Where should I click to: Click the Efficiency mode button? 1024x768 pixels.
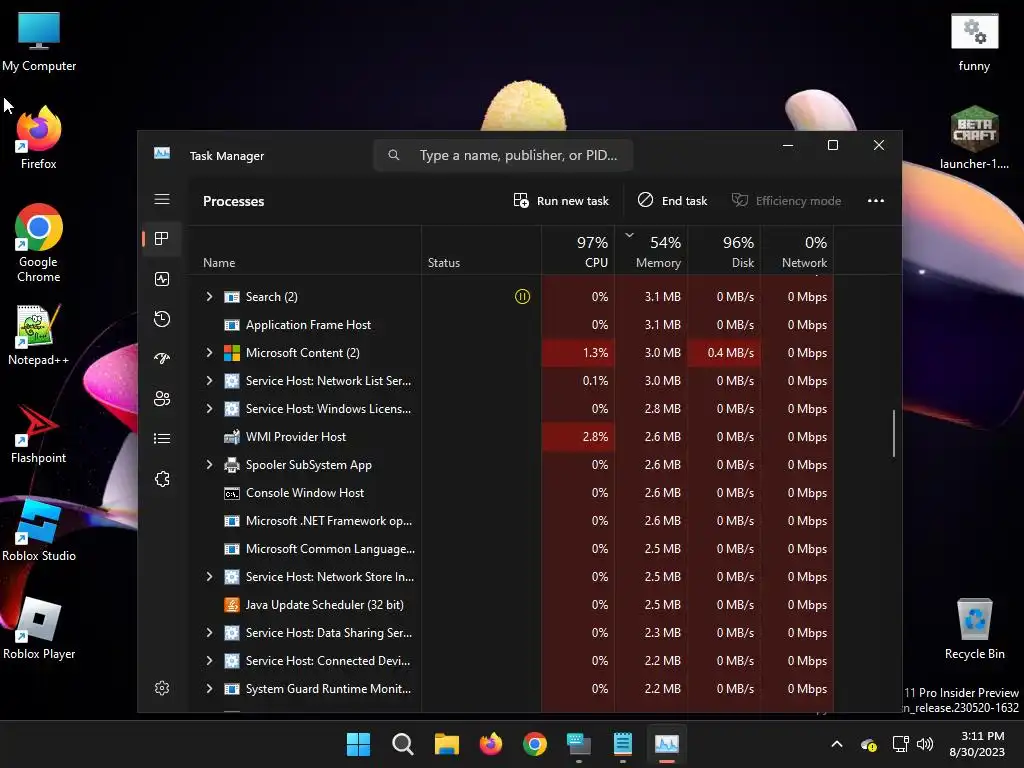point(786,200)
